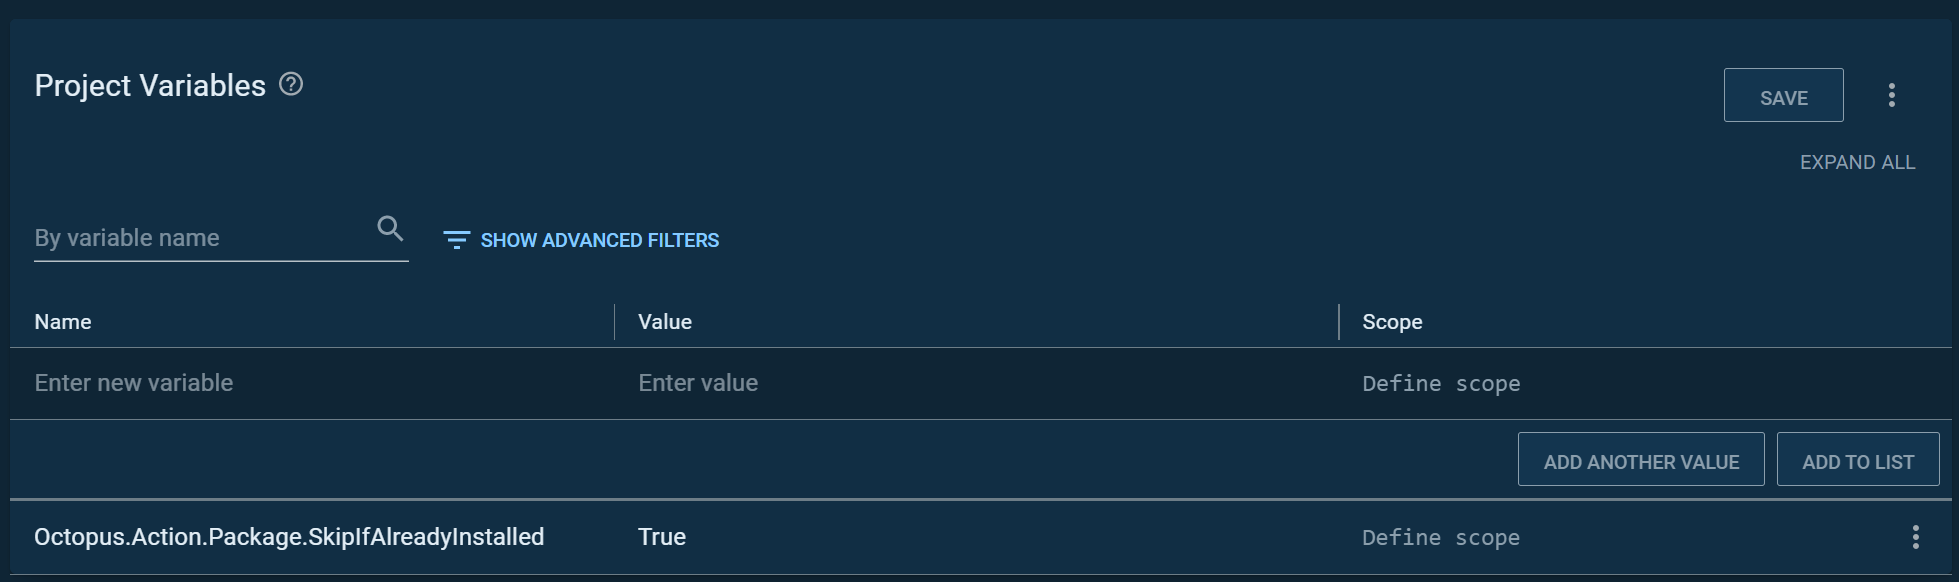Image resolution: width=1959 pixels, height=582 pixels.
Task: Open Define scope for SkipIfAlreadyInstalled
Action: [1440, 537]
